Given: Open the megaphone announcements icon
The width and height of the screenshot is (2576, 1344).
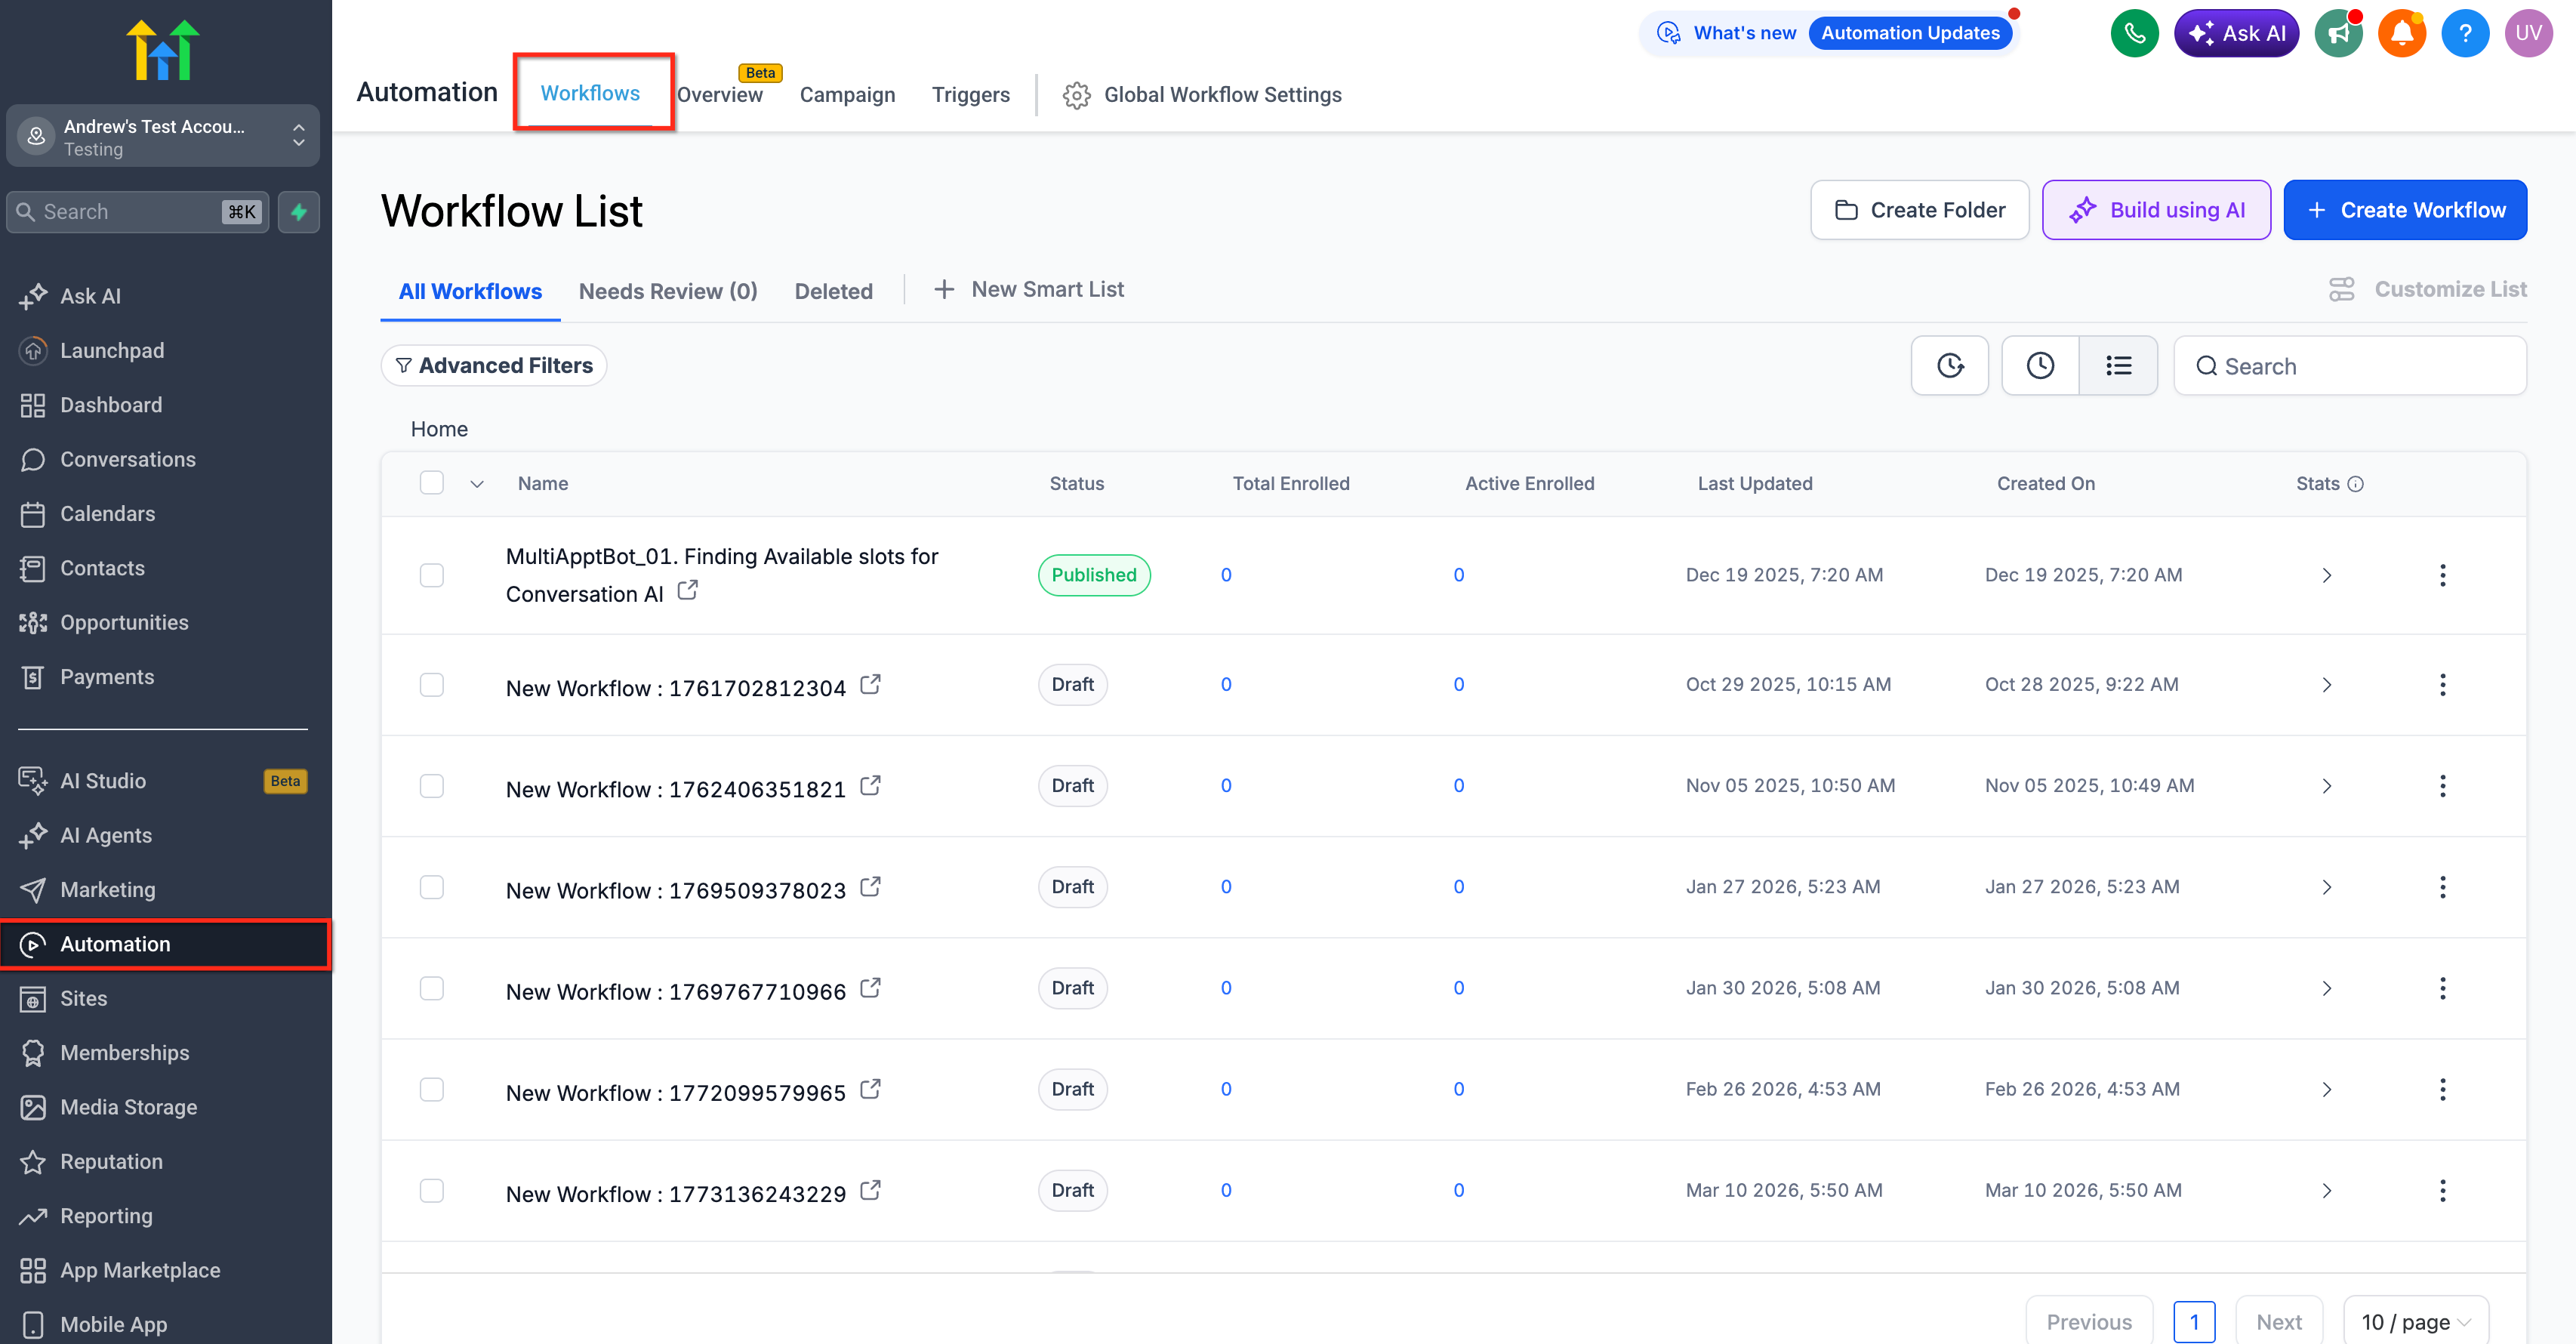Looking at the screenshot, I should [2338, 34].
